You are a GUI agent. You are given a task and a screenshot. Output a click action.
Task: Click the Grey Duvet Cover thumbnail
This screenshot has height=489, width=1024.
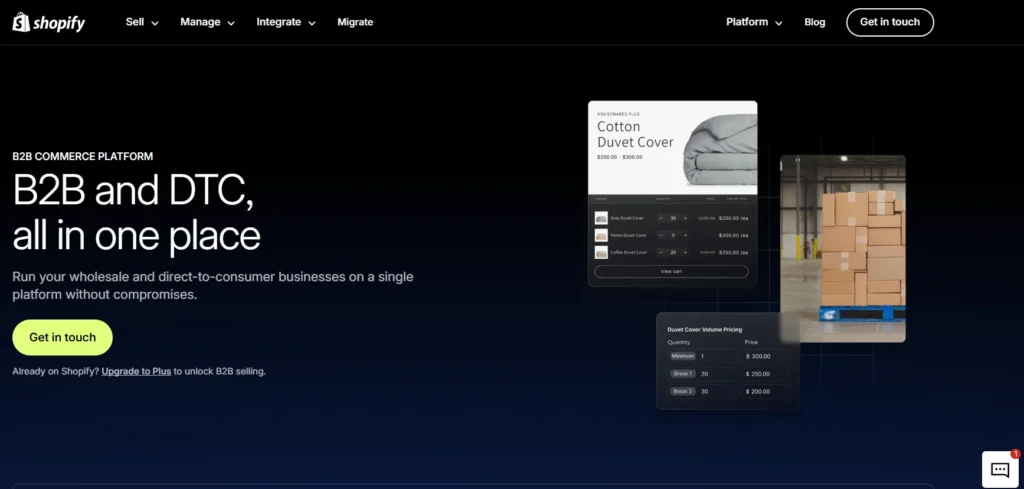[601, 218]
